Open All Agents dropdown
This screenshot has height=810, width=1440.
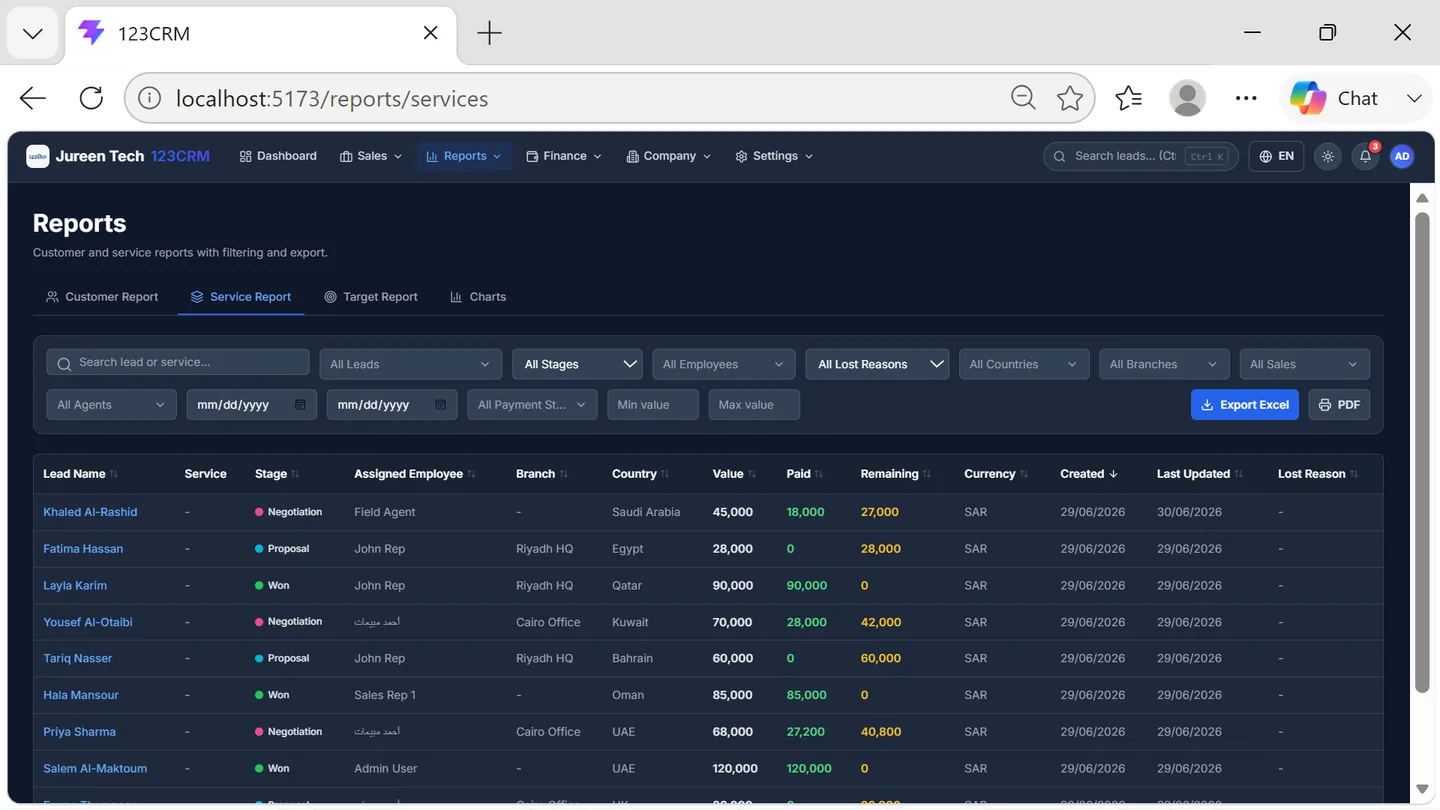(x=111, y=405)
